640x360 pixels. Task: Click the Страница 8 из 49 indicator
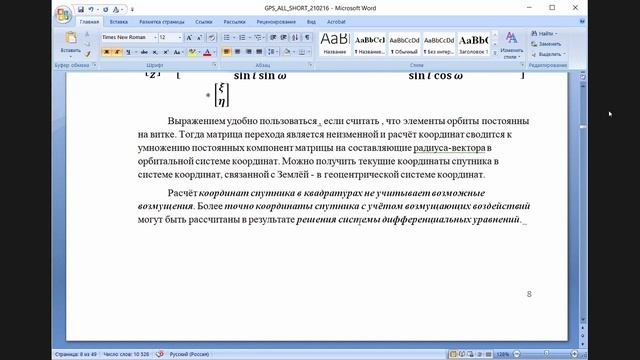click(x=76, y=354)
